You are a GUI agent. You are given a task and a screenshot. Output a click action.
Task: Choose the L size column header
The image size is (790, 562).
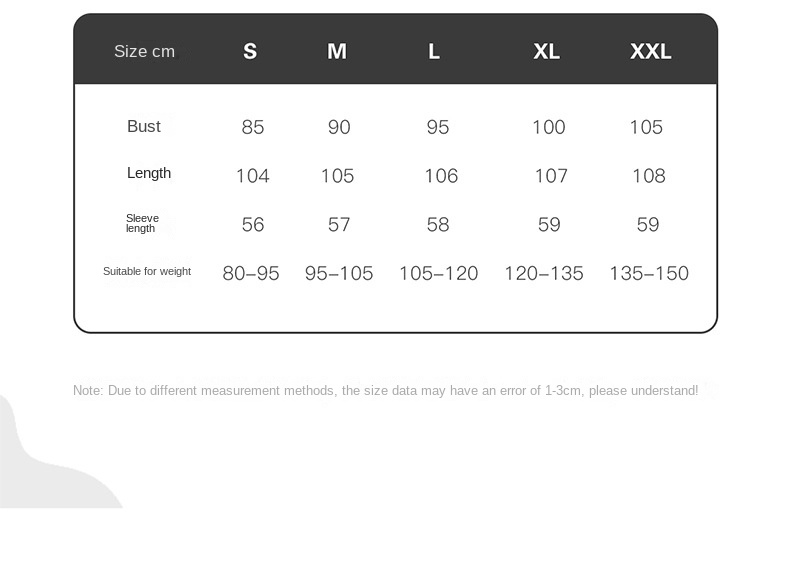(434, 52)
